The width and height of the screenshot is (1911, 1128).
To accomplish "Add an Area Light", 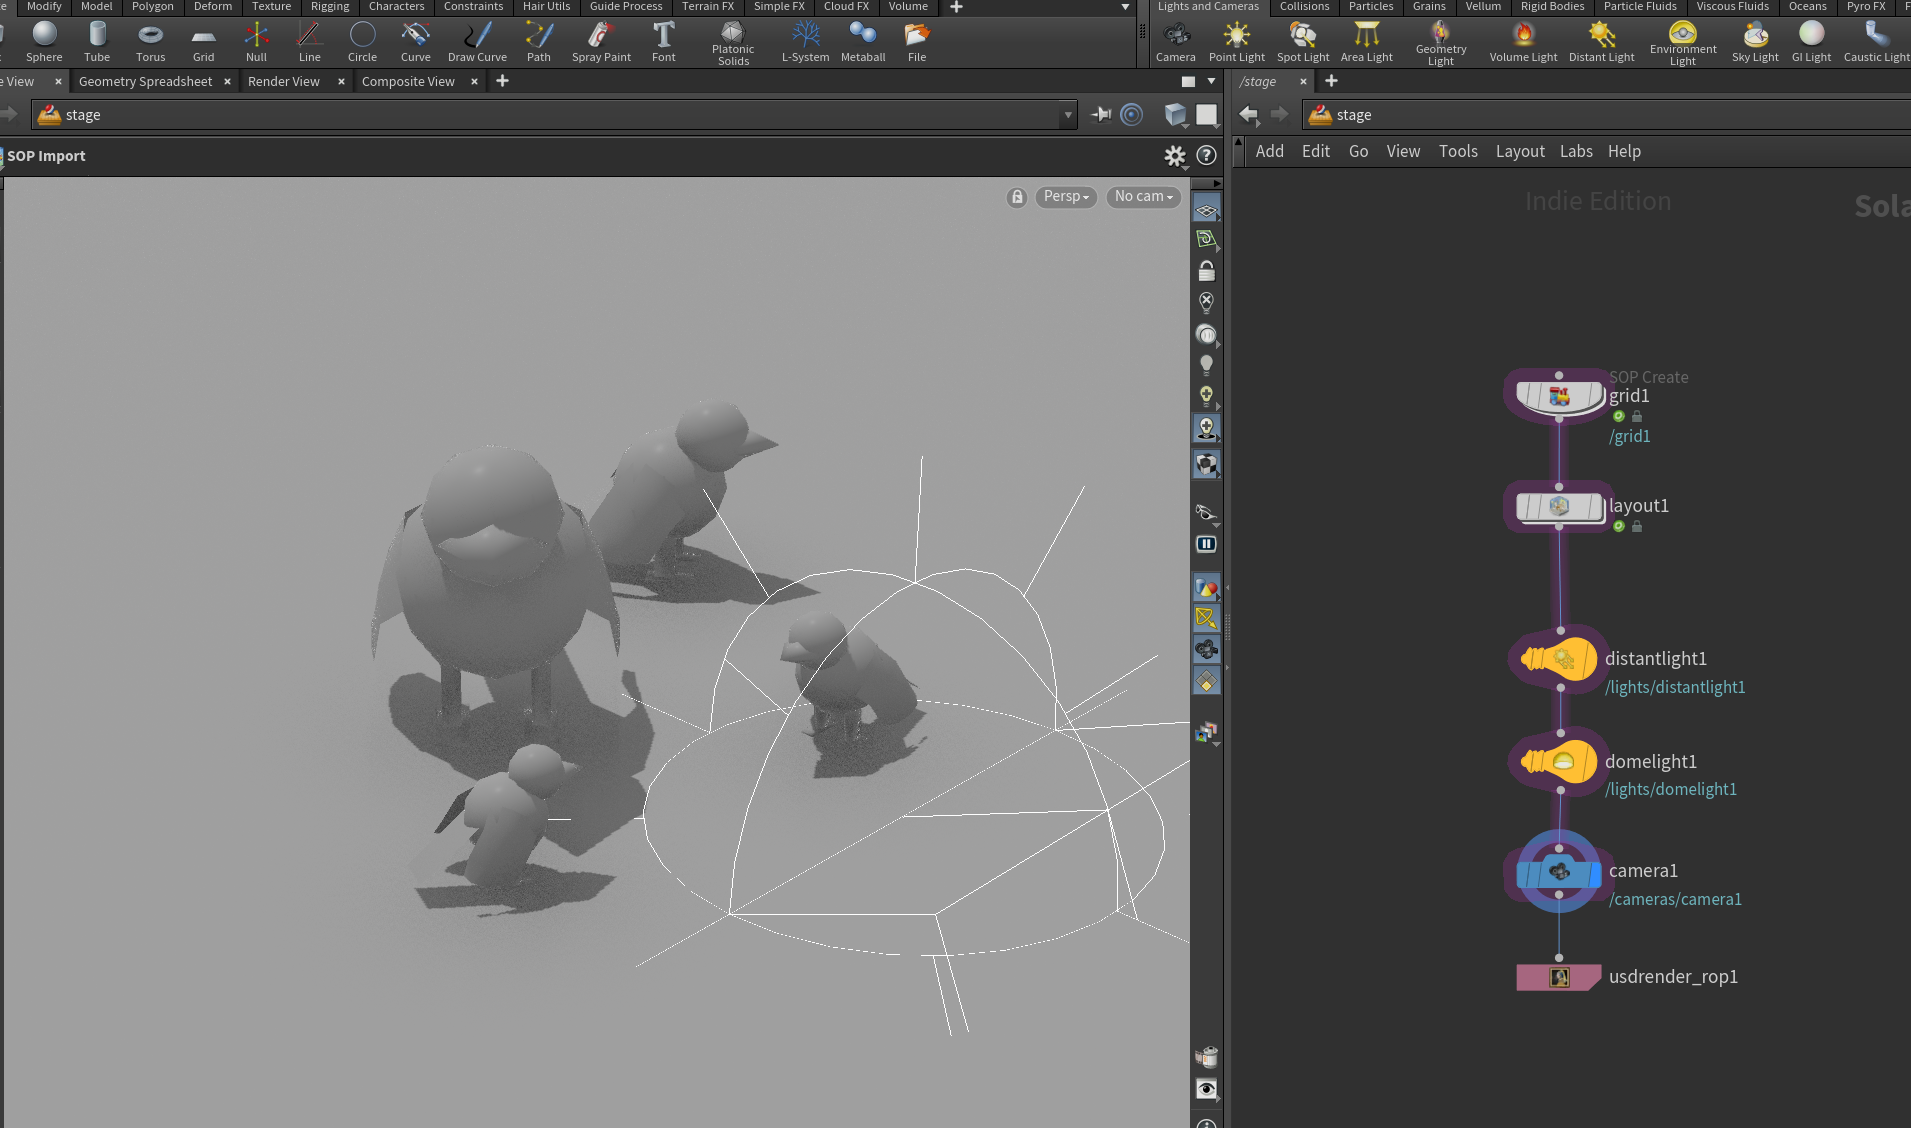I will tap(1366, 42).
